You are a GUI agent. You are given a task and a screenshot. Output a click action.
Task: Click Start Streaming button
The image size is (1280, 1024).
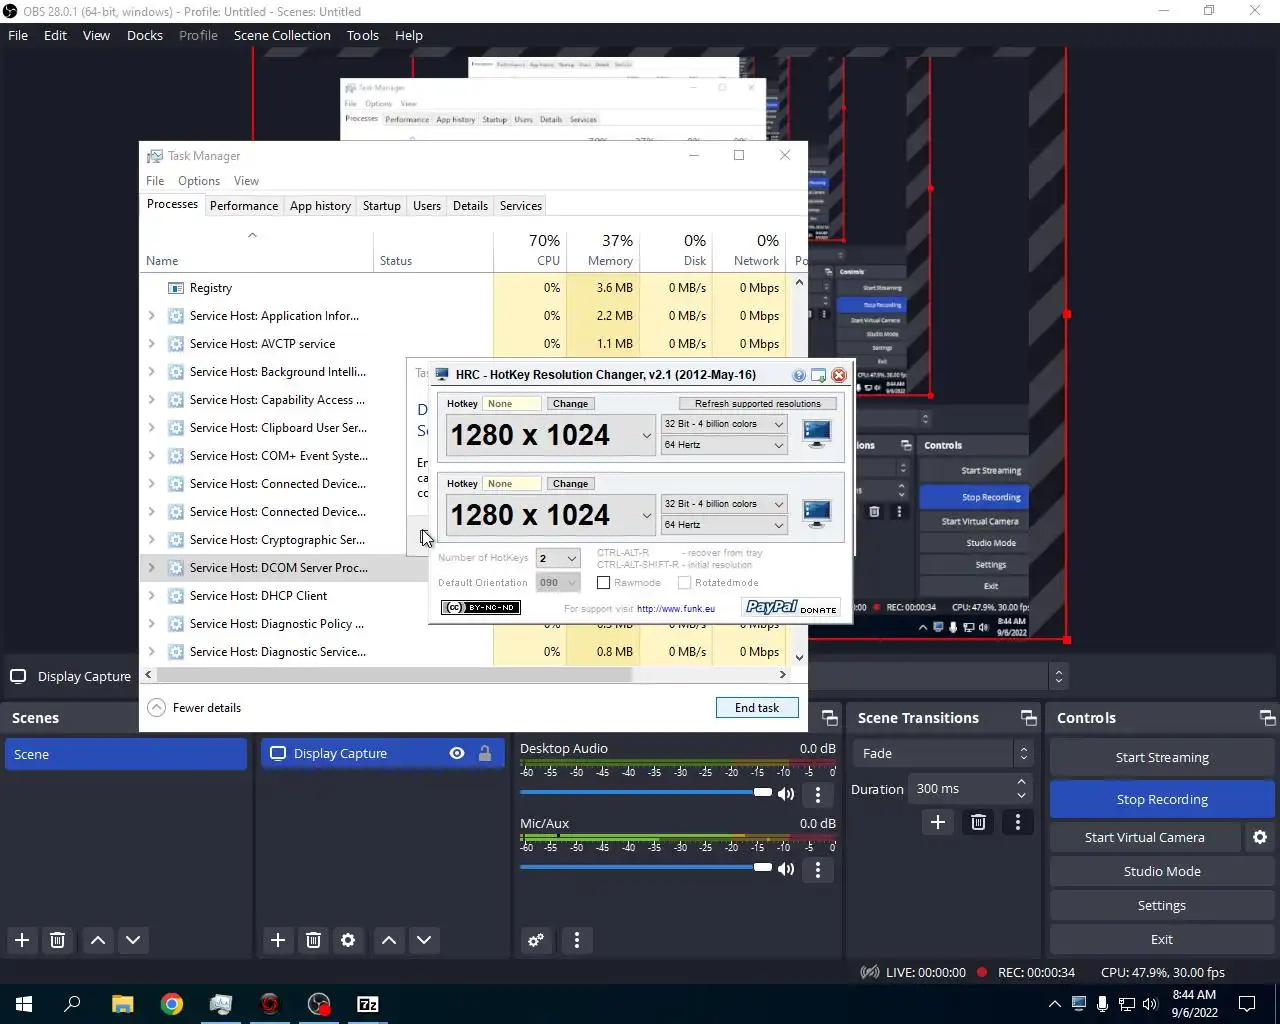pos(1162,757)
